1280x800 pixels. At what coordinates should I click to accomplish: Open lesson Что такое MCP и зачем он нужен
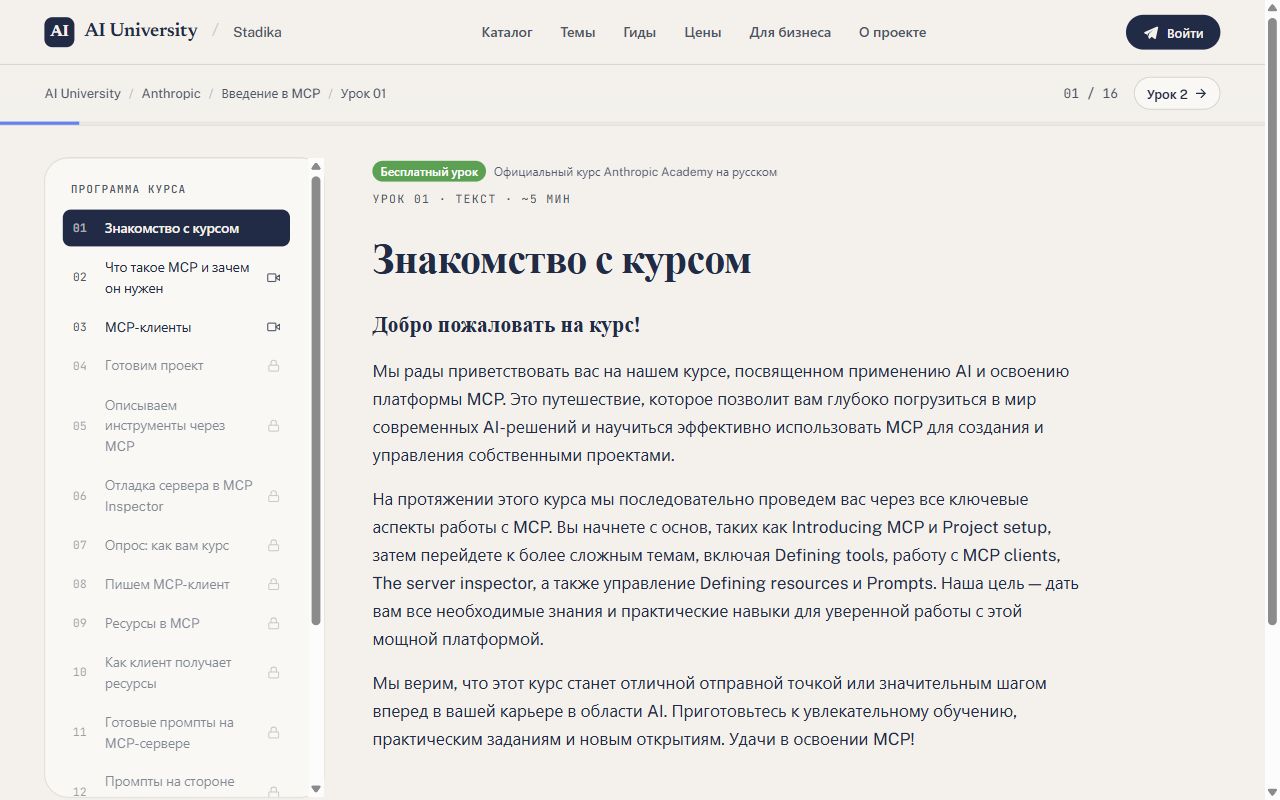176,278
